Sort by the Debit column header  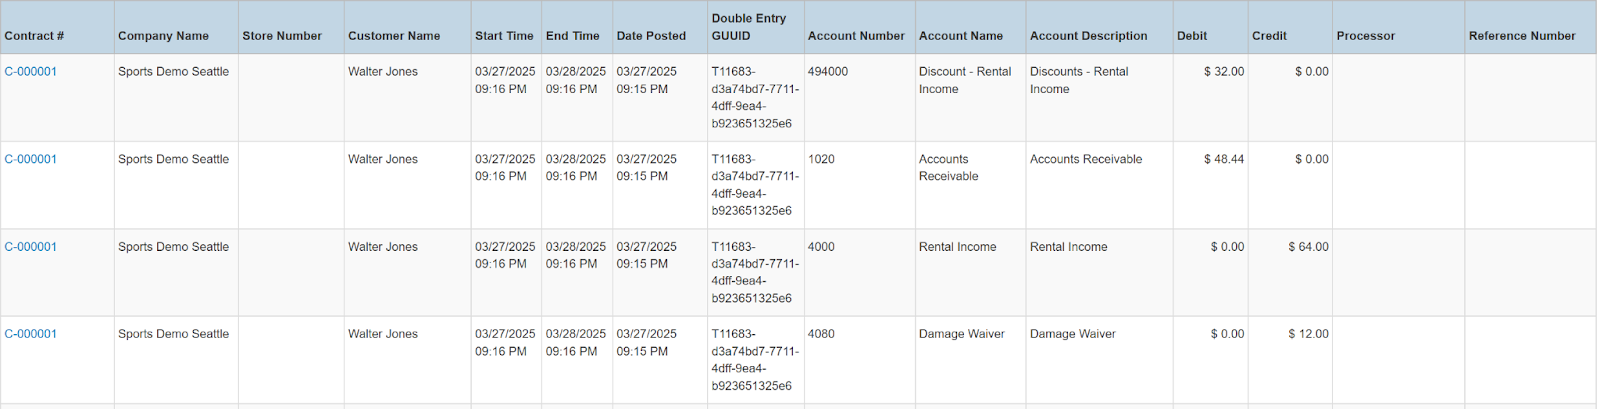point(1192,36)
